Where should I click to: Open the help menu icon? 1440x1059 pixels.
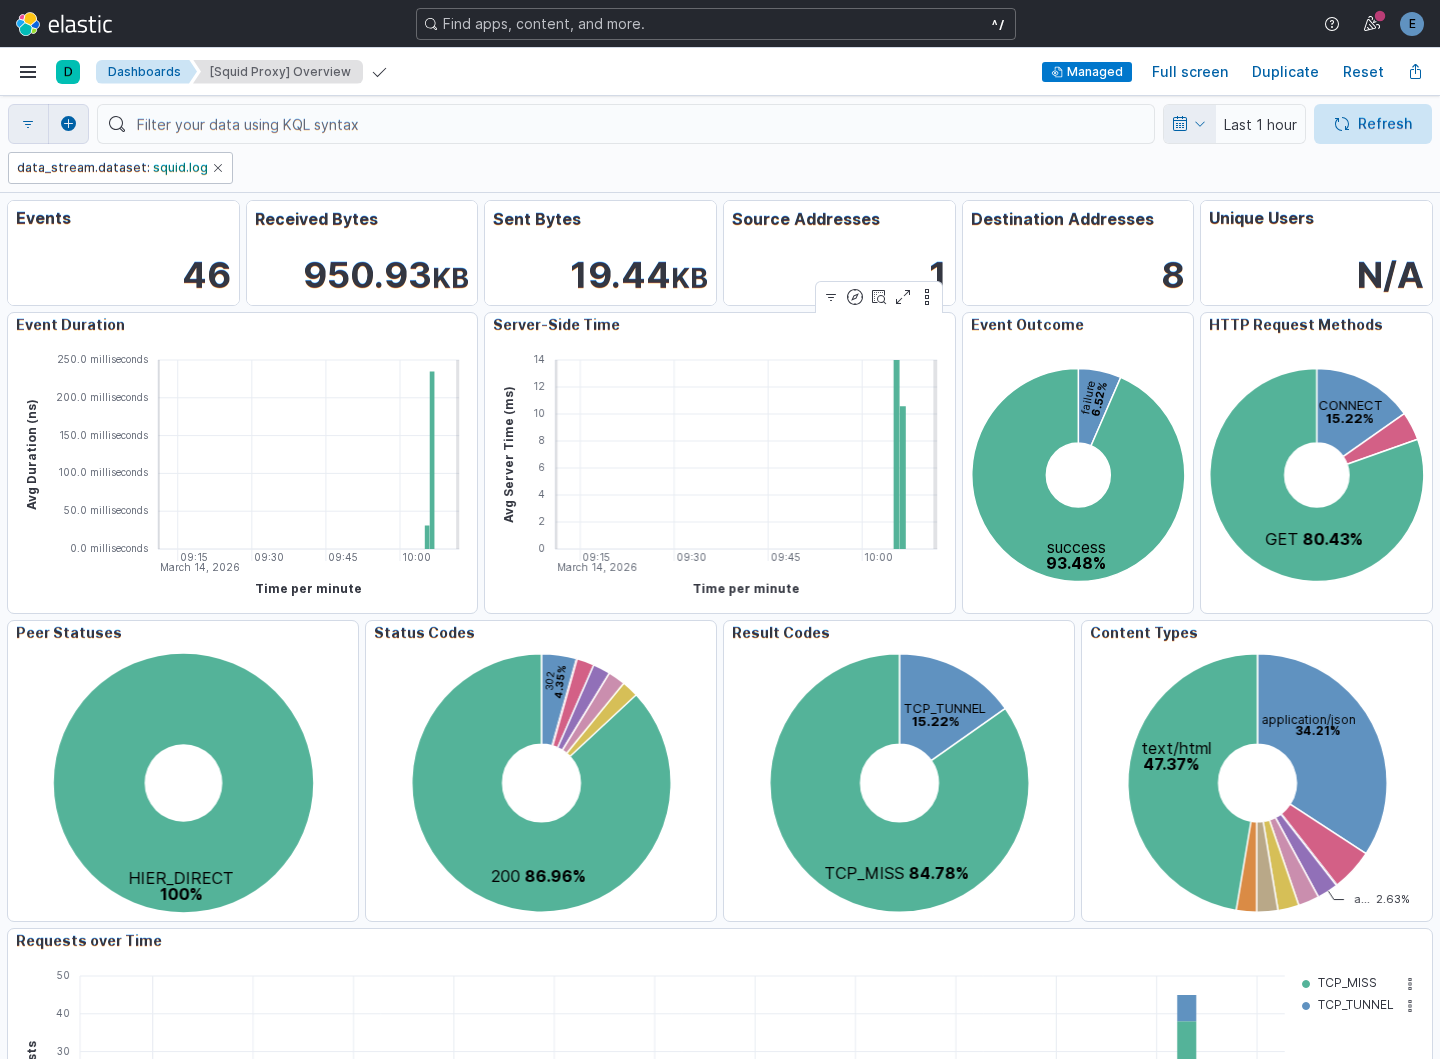coord(1332,24)
